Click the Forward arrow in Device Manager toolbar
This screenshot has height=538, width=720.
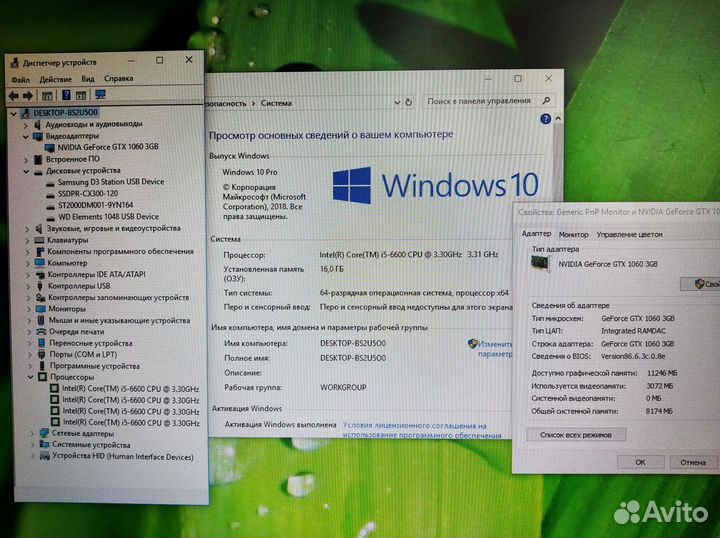[x=28, y=96]
